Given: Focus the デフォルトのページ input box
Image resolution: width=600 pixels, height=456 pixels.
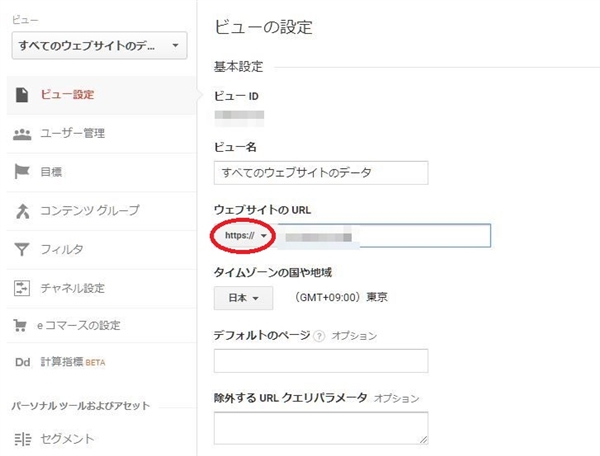Looking at the screenshot, I should pyautogui.click(x=321, y=361).
